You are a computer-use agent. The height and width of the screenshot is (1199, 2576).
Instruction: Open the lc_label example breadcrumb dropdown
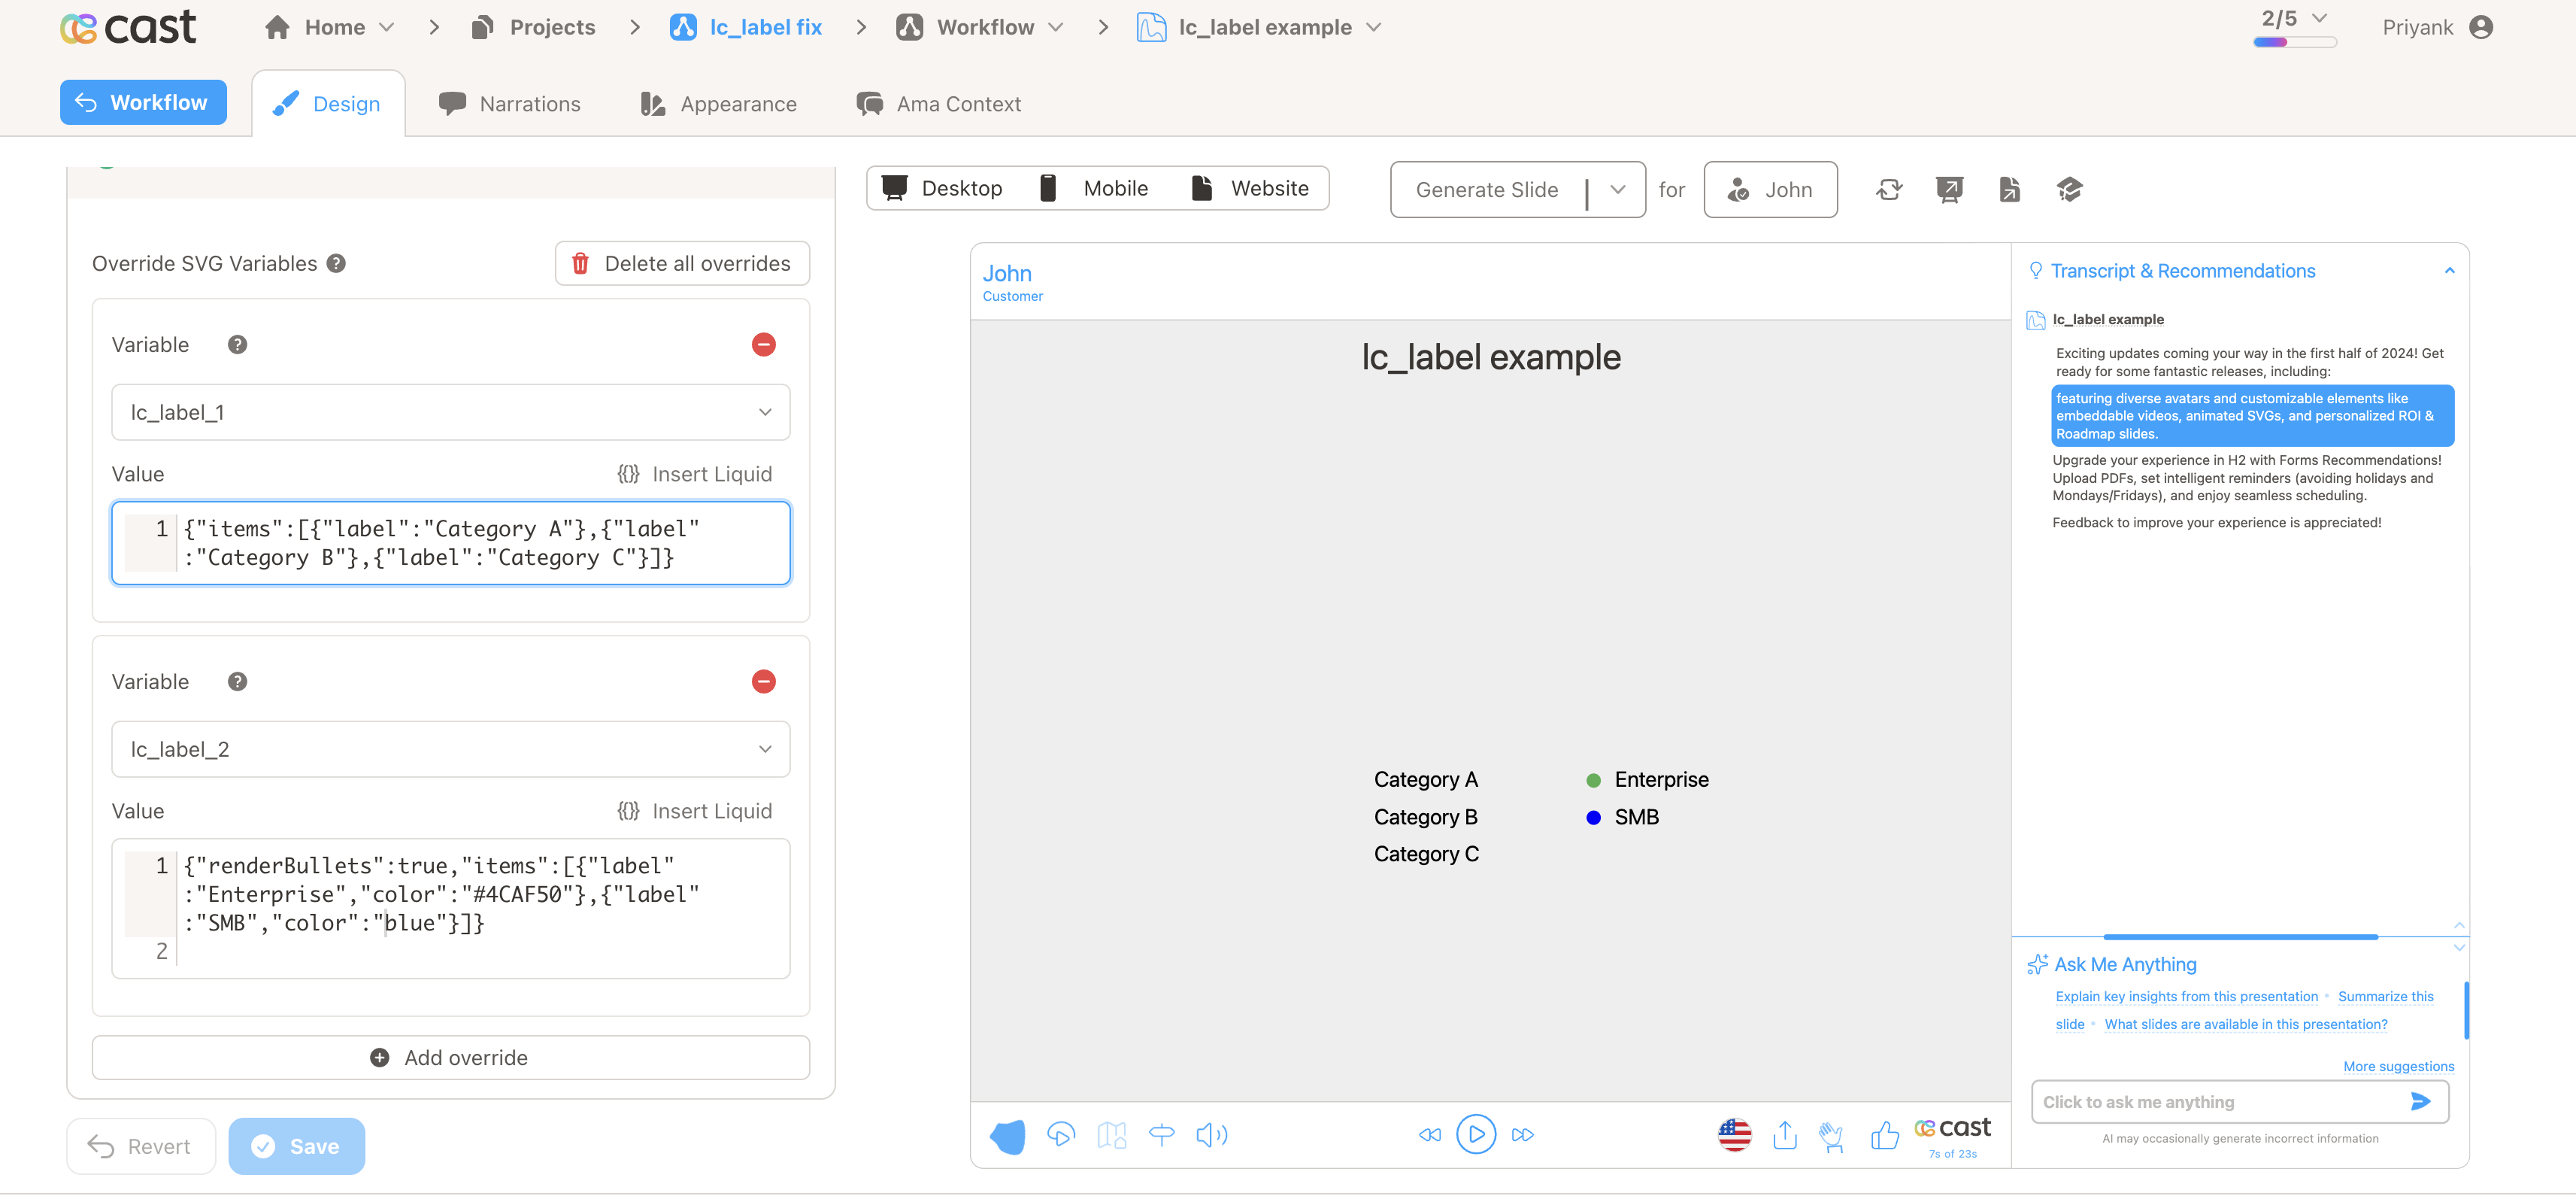click(1374, 28)
